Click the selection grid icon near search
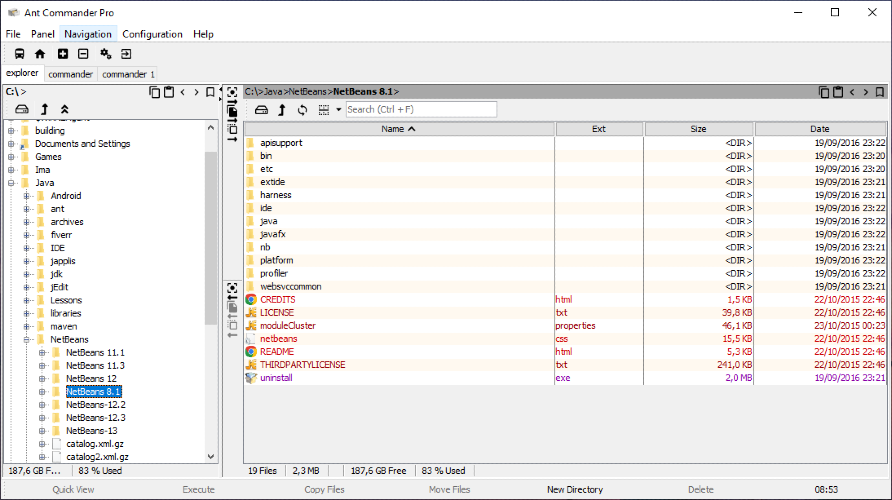The width and height of the screenshot is (892, 500). 324,110
